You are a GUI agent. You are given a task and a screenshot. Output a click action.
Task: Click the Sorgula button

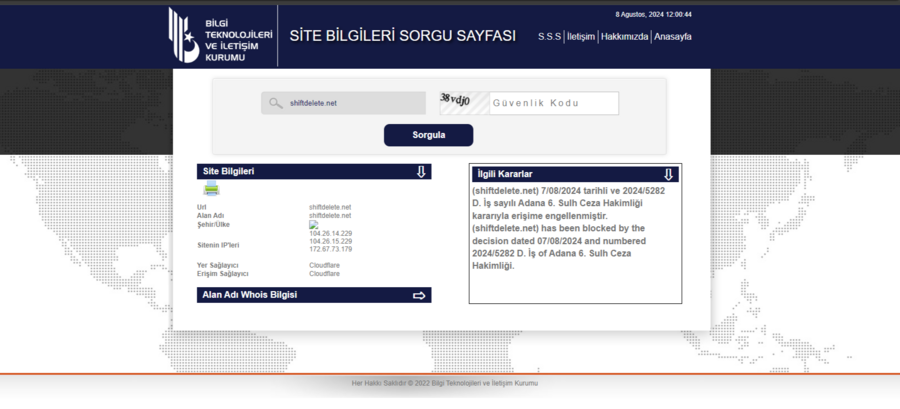click(x=429, y=135)
